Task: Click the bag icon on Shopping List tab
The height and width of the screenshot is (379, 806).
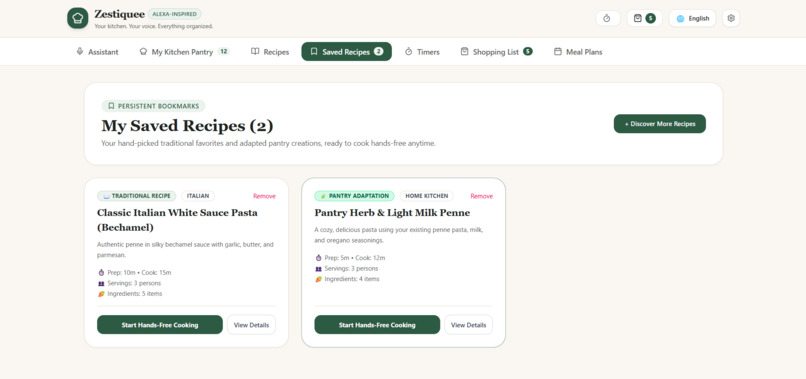Action: point(465,52)
